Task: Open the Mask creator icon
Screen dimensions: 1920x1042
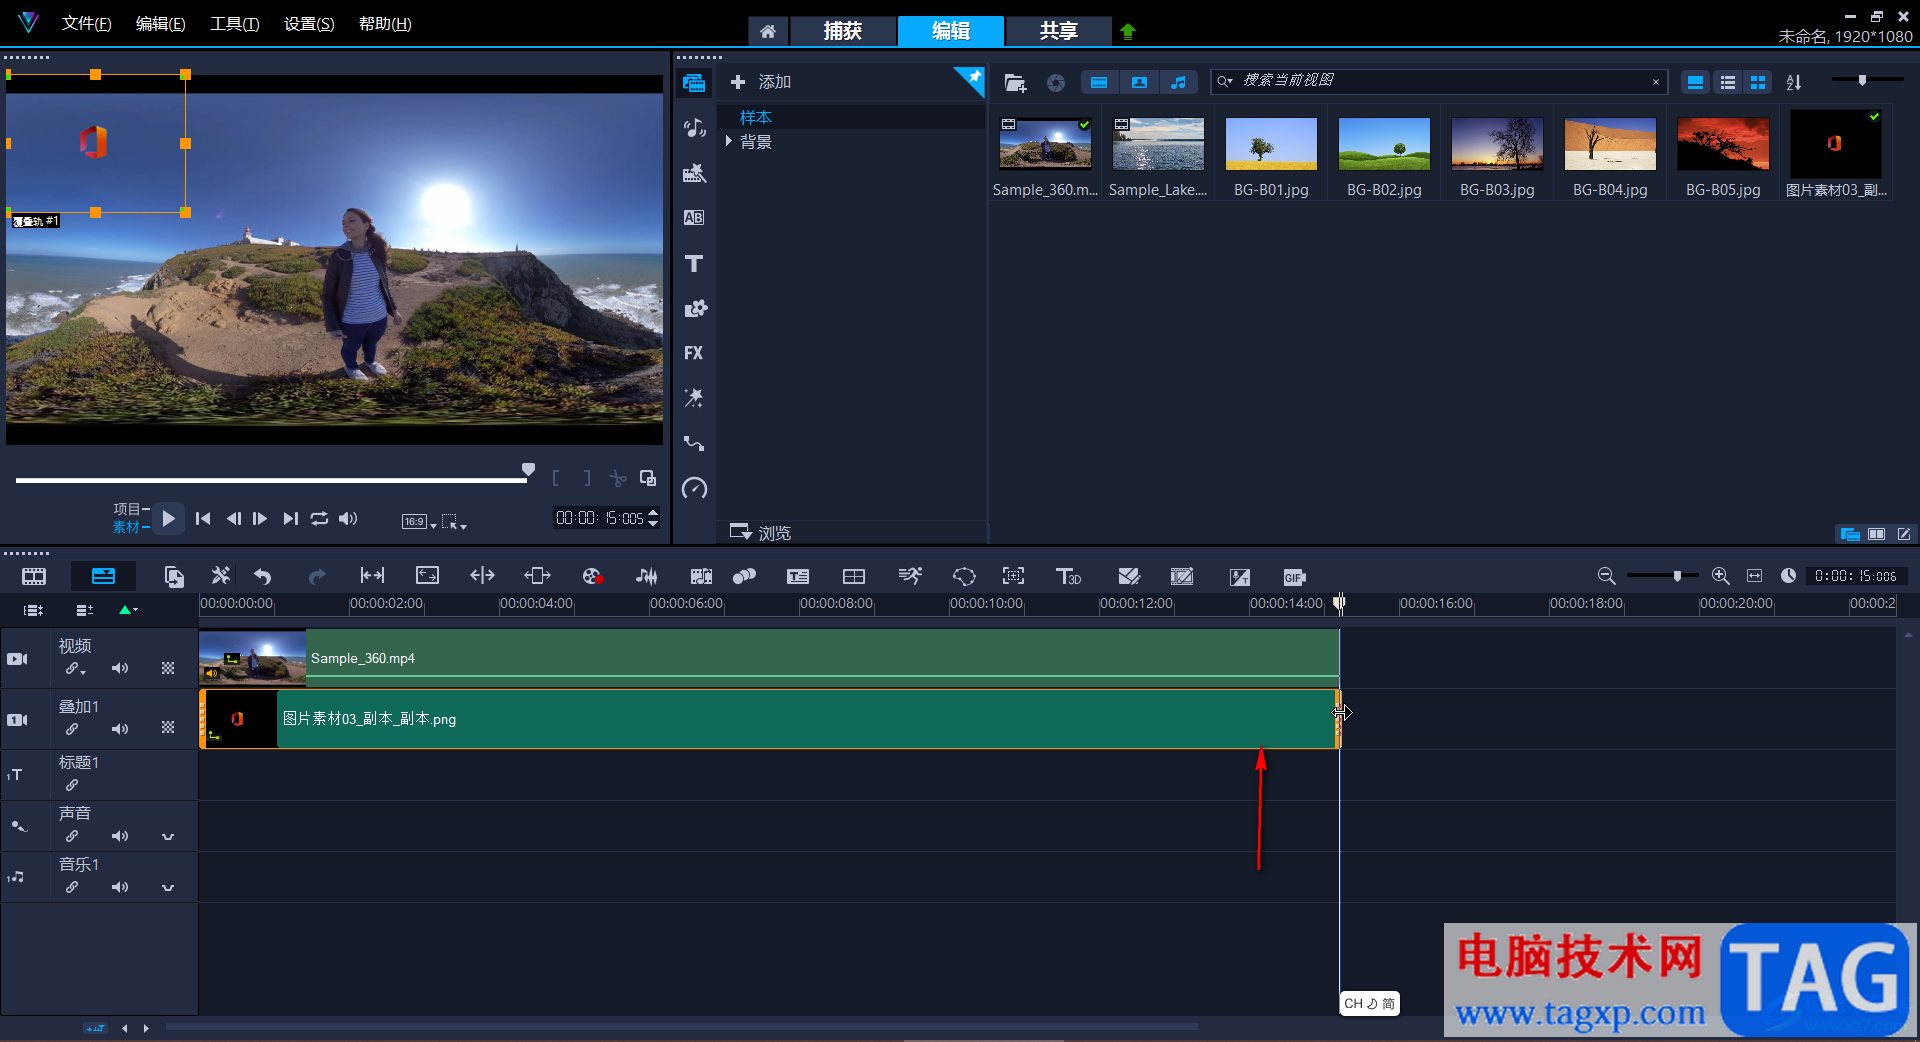Action: (x=964, y=576)
